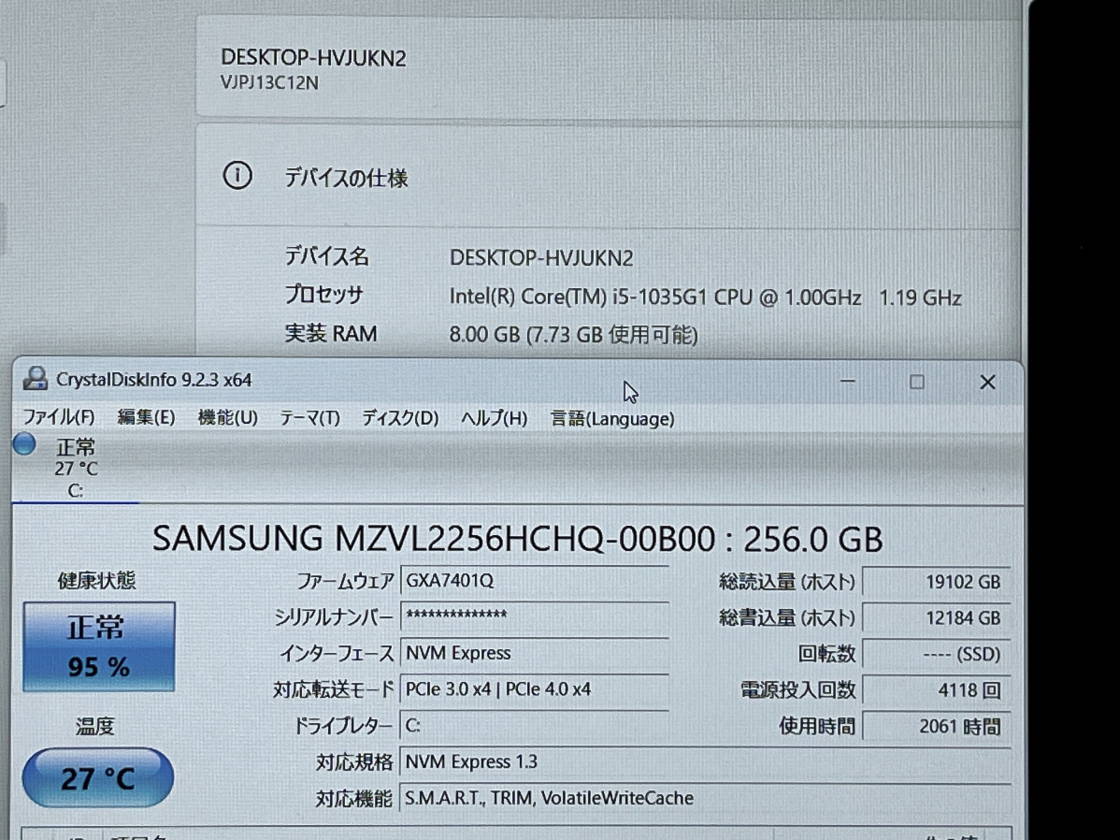Screen dimensions: 1120x840
Task: Click the info icon beside デバイスの仕様 in Settings
Action: tap(238, 175)
